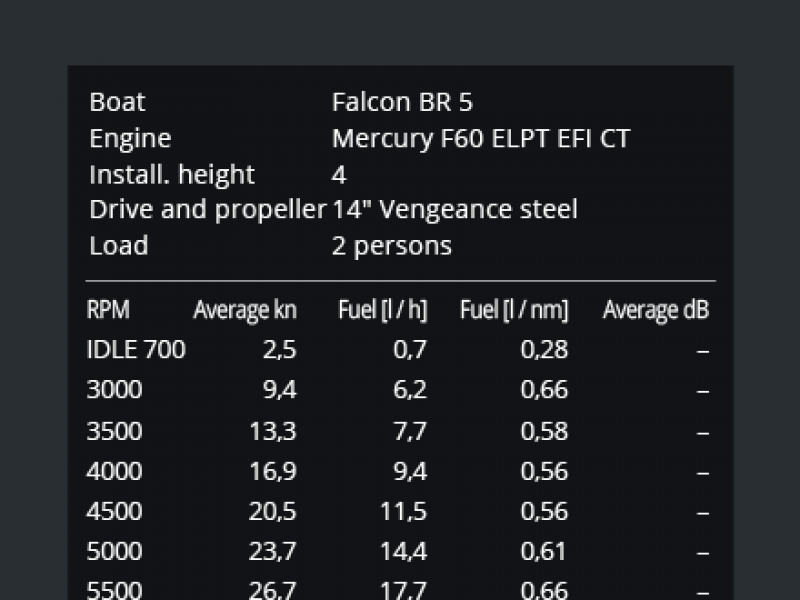Click the 11,5 fuel per hour value
The image size is (800, 600).
pos(404,511)
